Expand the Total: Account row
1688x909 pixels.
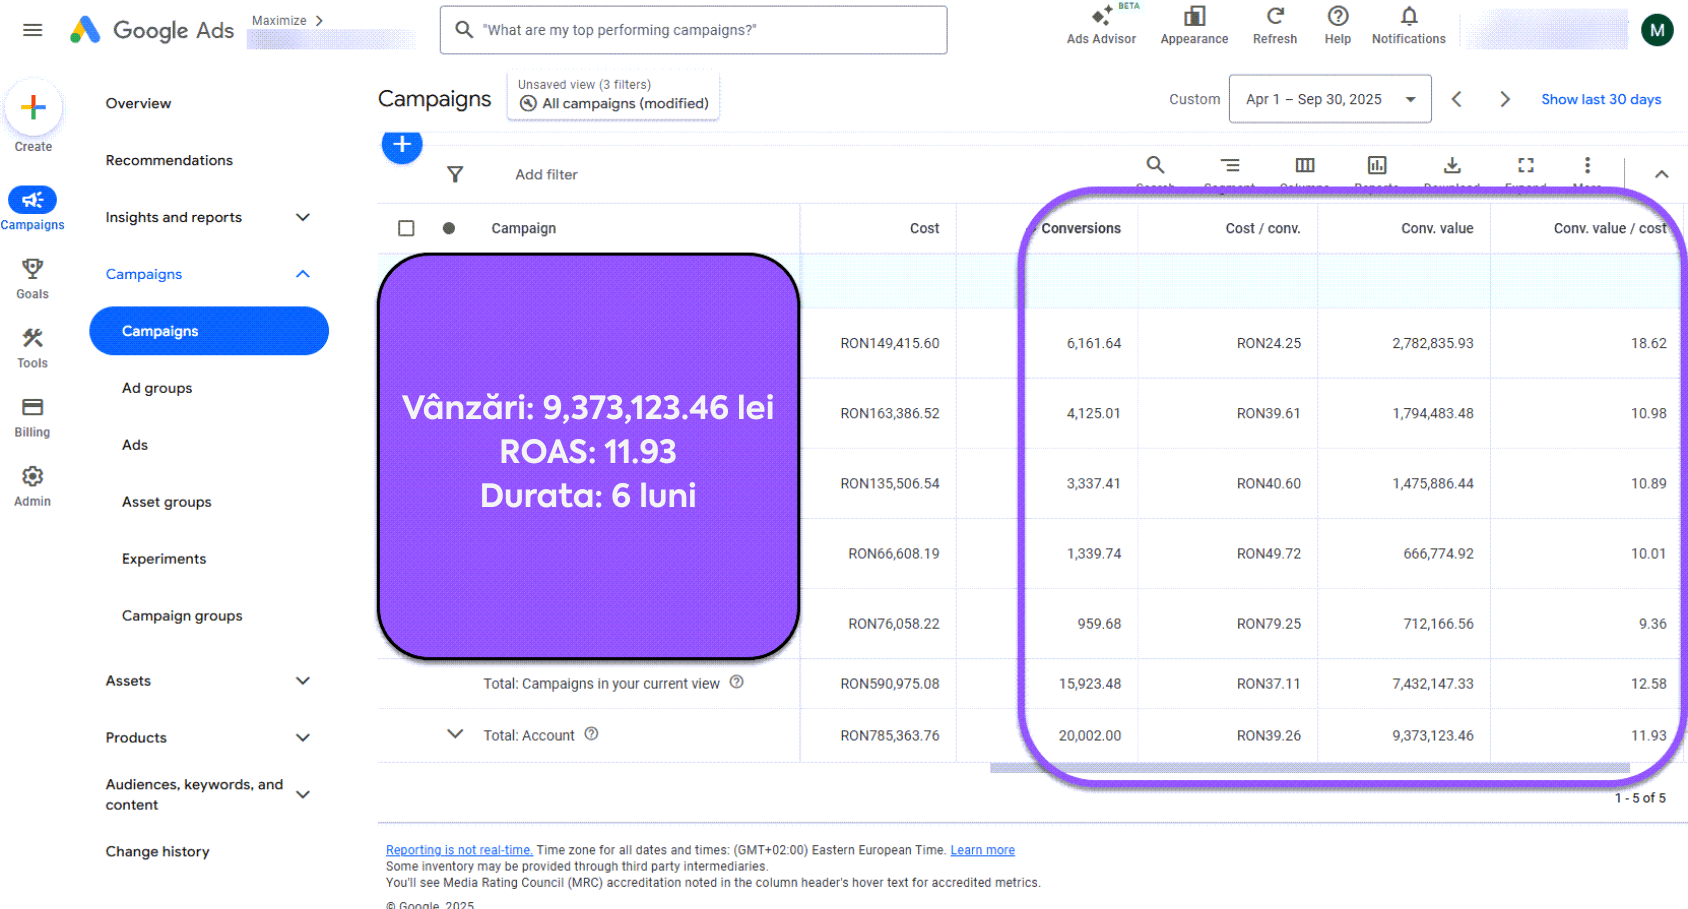point(456,734)
